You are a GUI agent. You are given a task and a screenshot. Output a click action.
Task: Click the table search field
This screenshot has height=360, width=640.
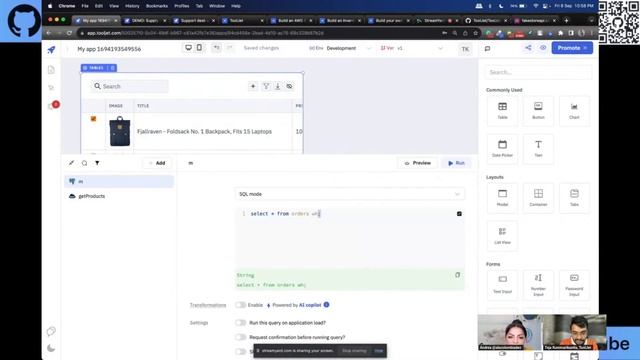click(x=130, y=86)
